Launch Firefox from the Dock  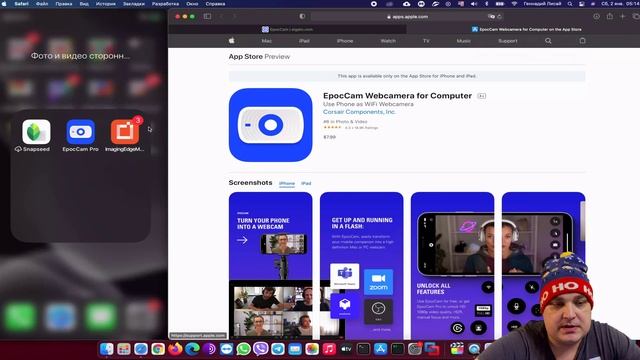pyautogui.click(x=175, y=349)
